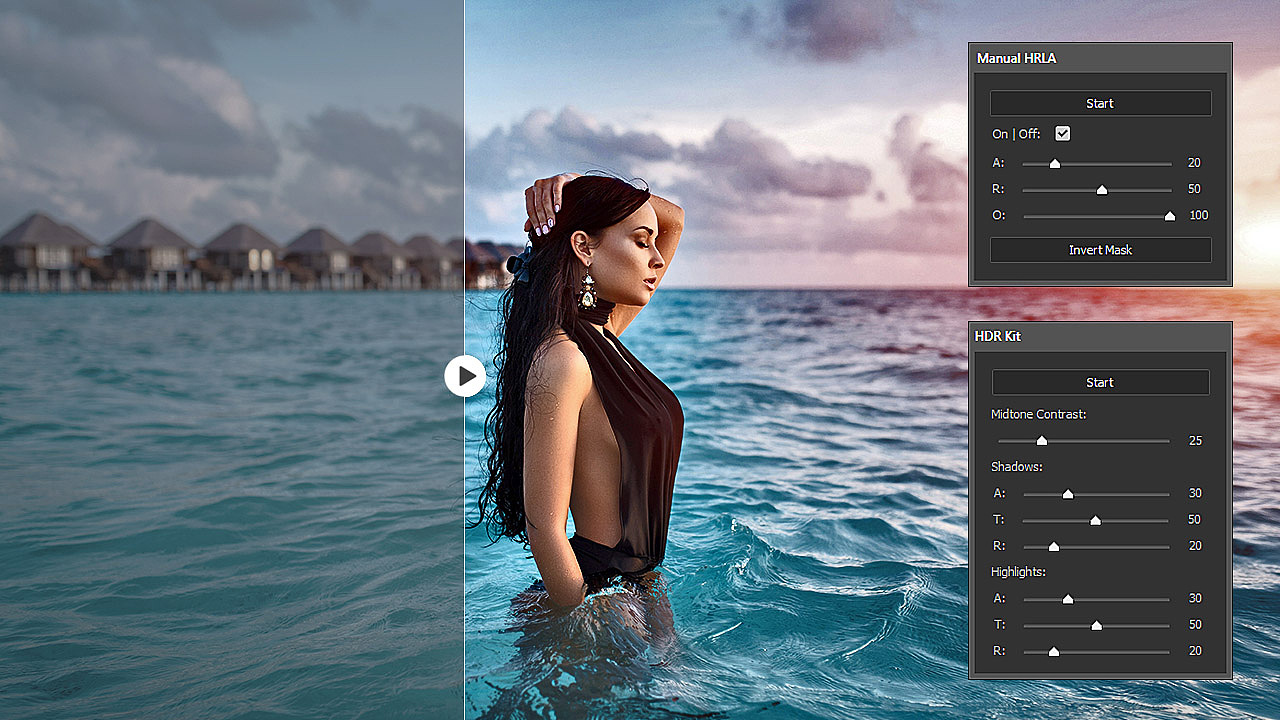Click the value 20 beside the A slider

[x=1195, y=163]
